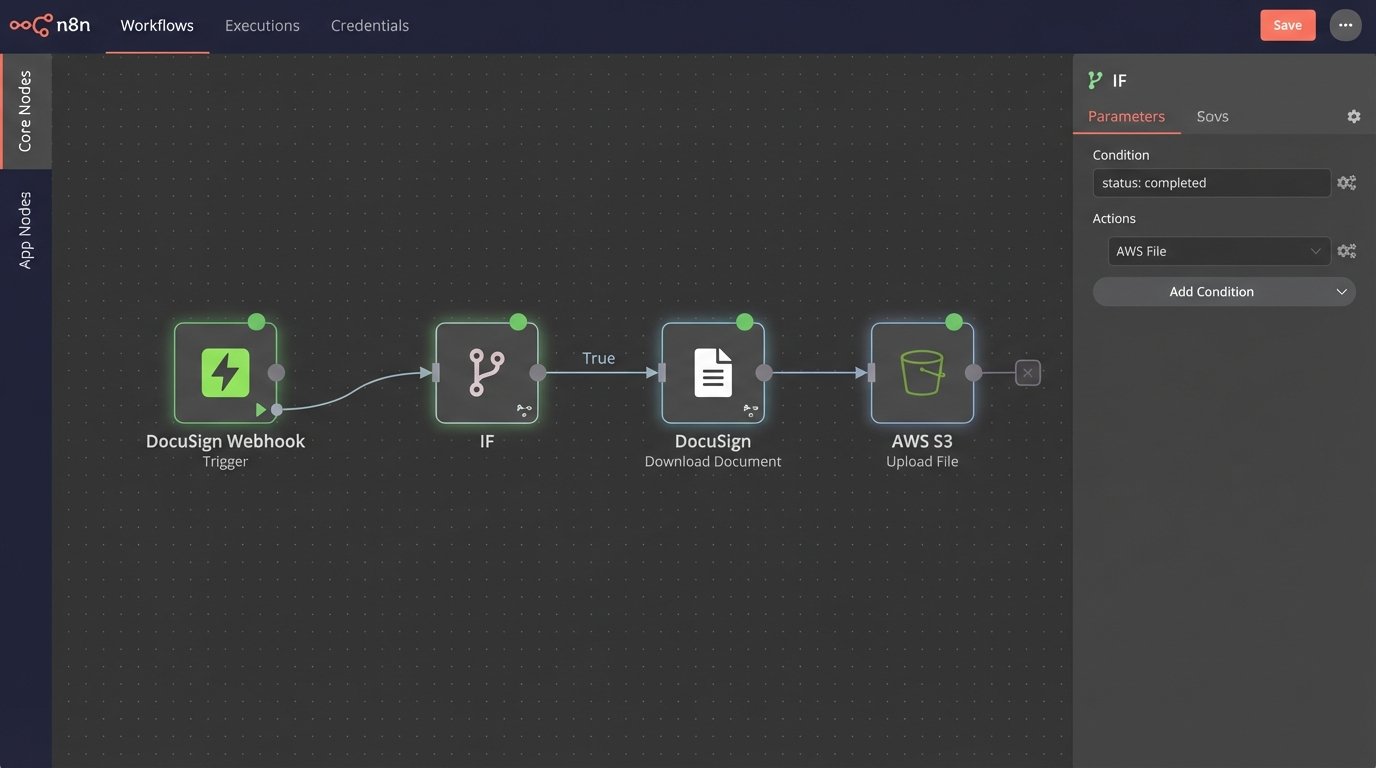1376x768 pixels.
Task: Click the settings gear in the node panel
Action: point(1353,116)
